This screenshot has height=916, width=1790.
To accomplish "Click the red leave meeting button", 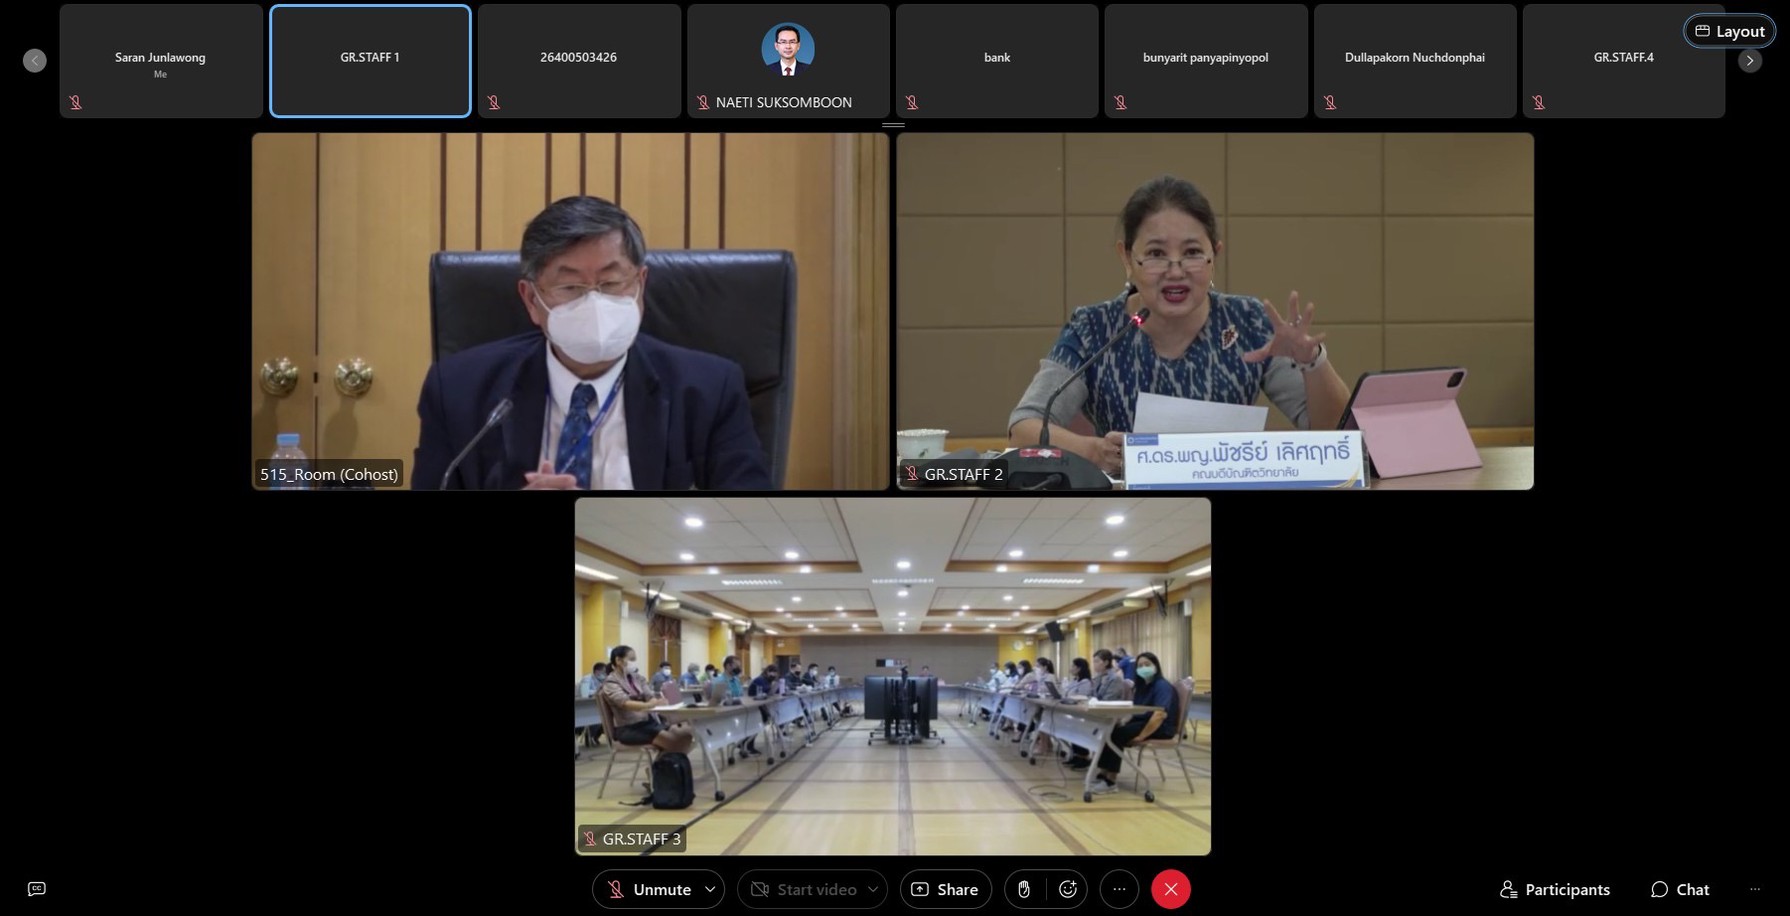I will click(1170, 889).
